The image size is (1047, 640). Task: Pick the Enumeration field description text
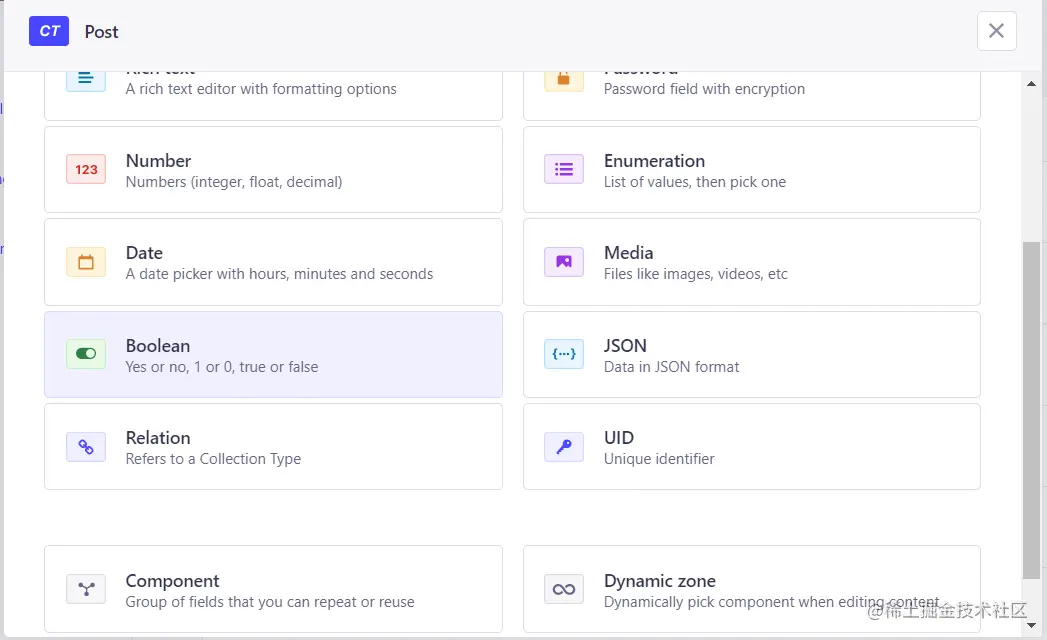[x=695, y=182]
